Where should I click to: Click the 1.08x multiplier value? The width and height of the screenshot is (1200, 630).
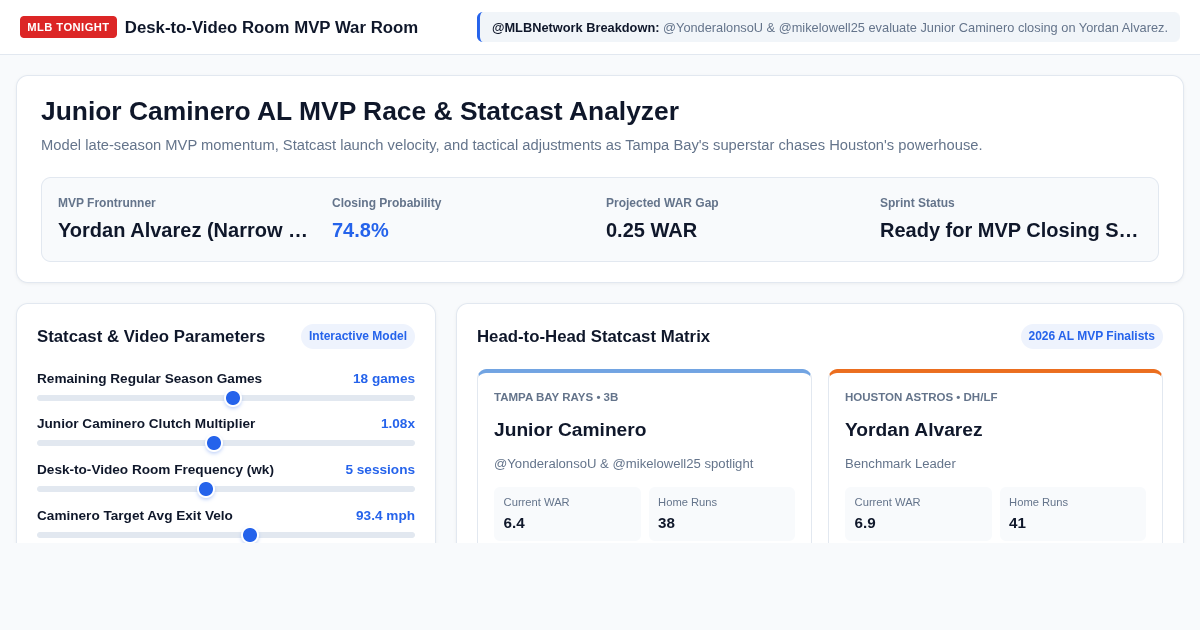coord(398,424)
